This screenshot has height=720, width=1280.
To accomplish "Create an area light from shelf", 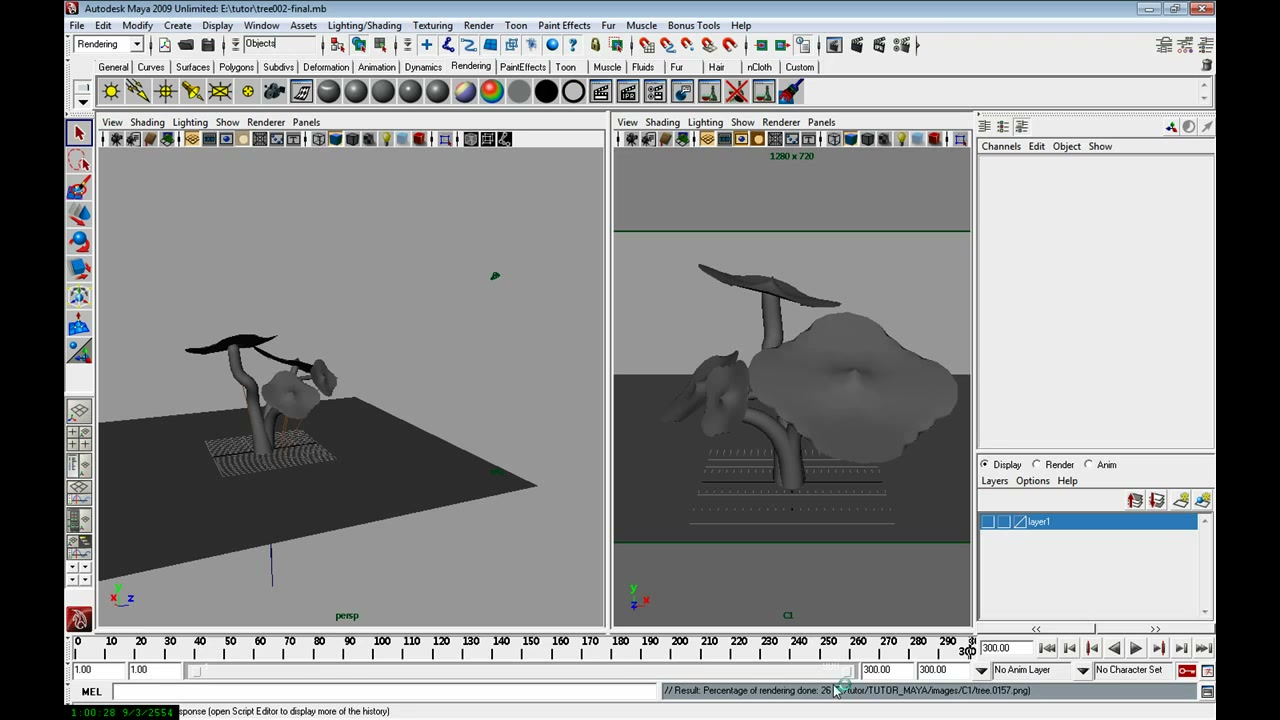I will [219, 92].
